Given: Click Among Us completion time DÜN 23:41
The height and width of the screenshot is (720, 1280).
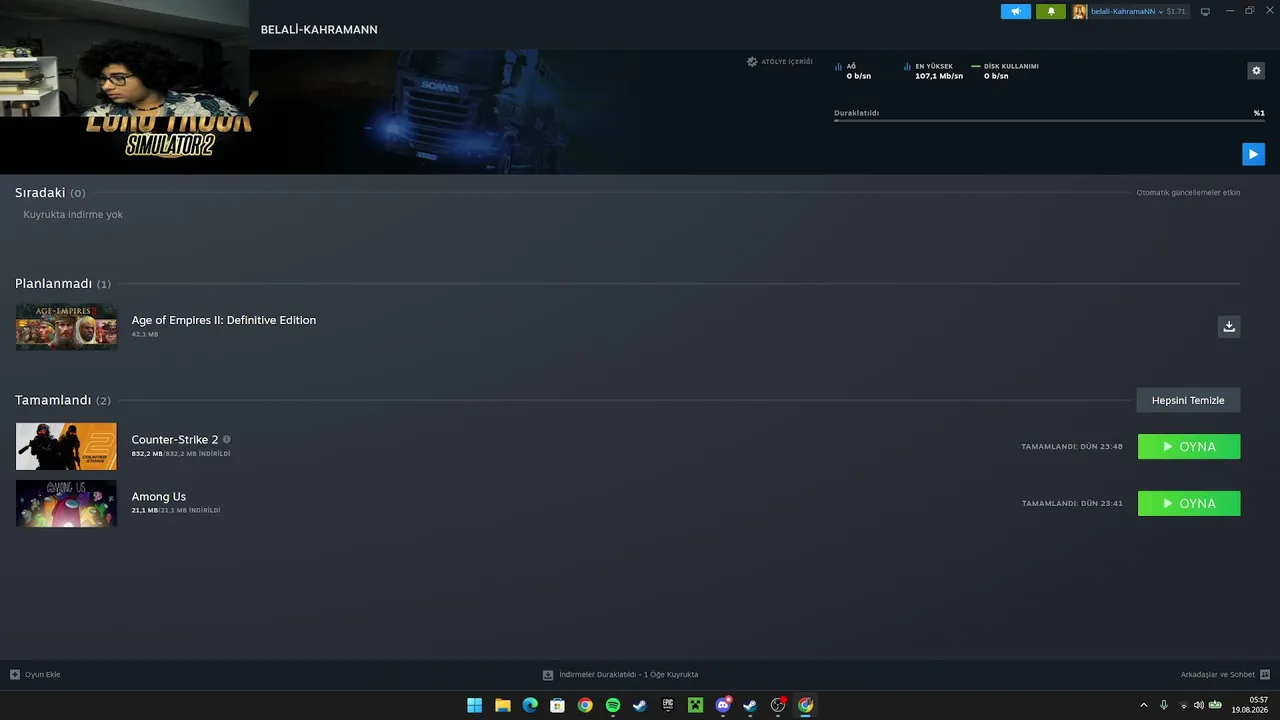Looking at the screenshot, I should [1072, 504].
